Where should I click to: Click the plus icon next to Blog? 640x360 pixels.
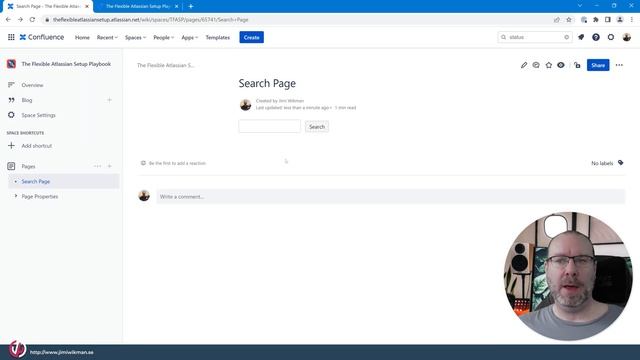coord(109,100)
